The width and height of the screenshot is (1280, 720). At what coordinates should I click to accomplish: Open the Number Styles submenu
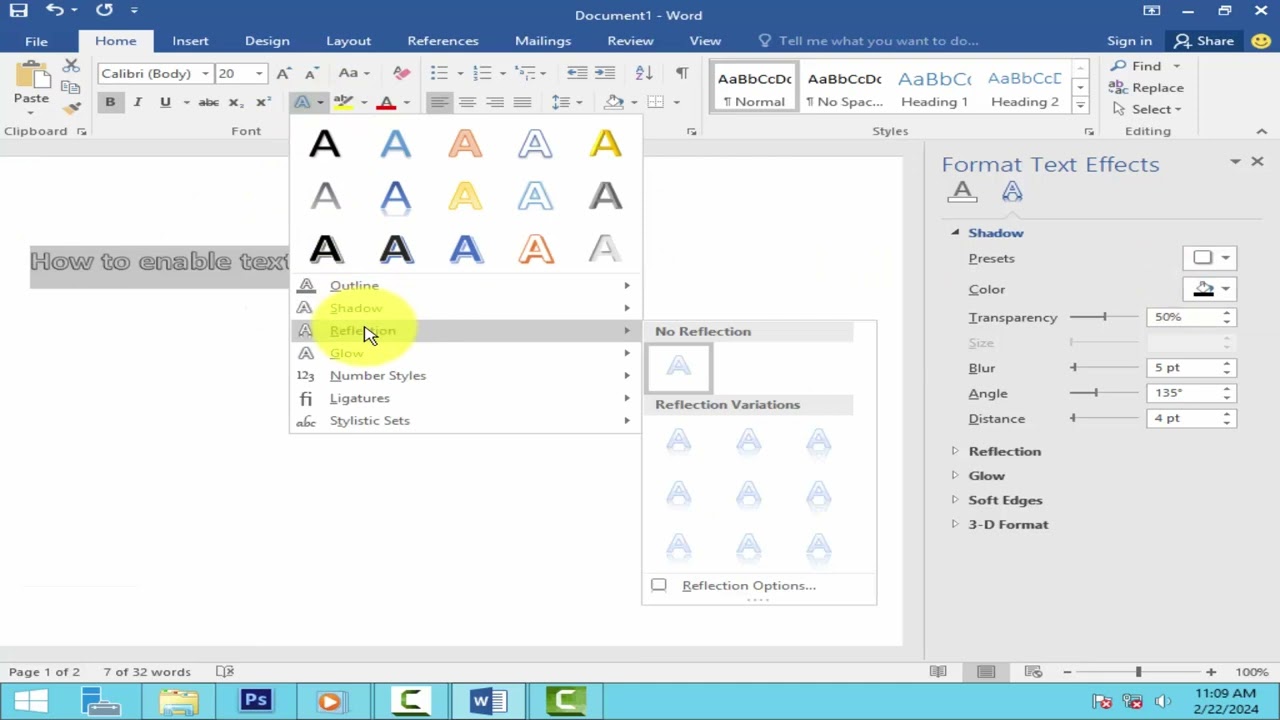point(465,375)
